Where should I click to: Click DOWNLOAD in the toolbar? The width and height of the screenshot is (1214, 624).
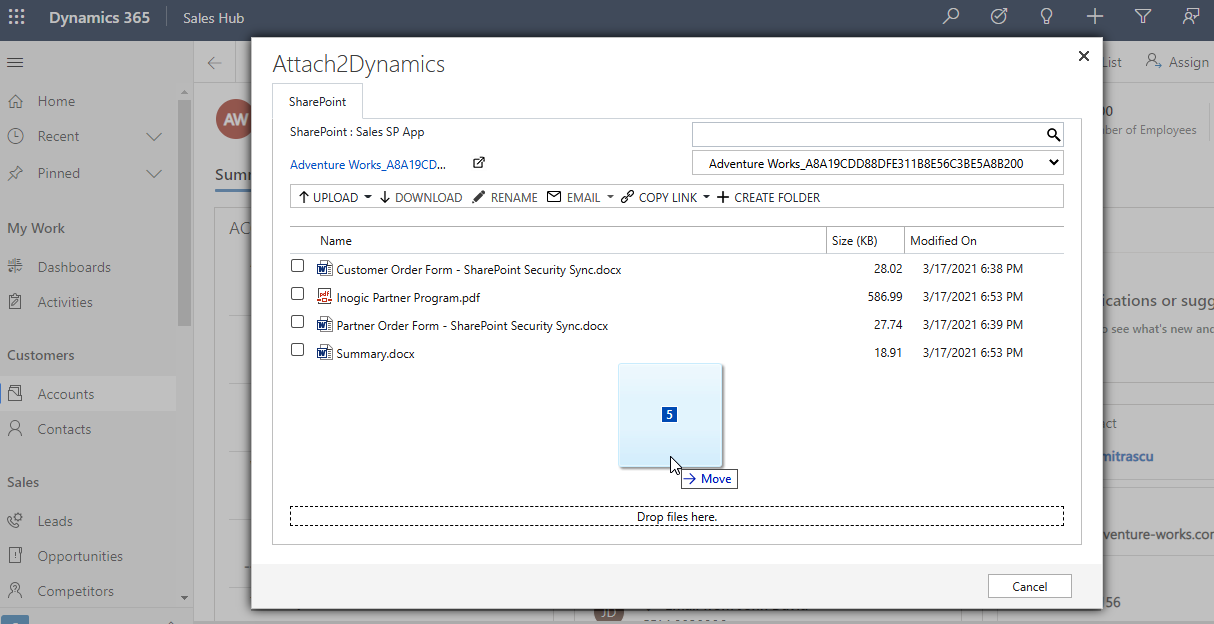tap(420, 198)
